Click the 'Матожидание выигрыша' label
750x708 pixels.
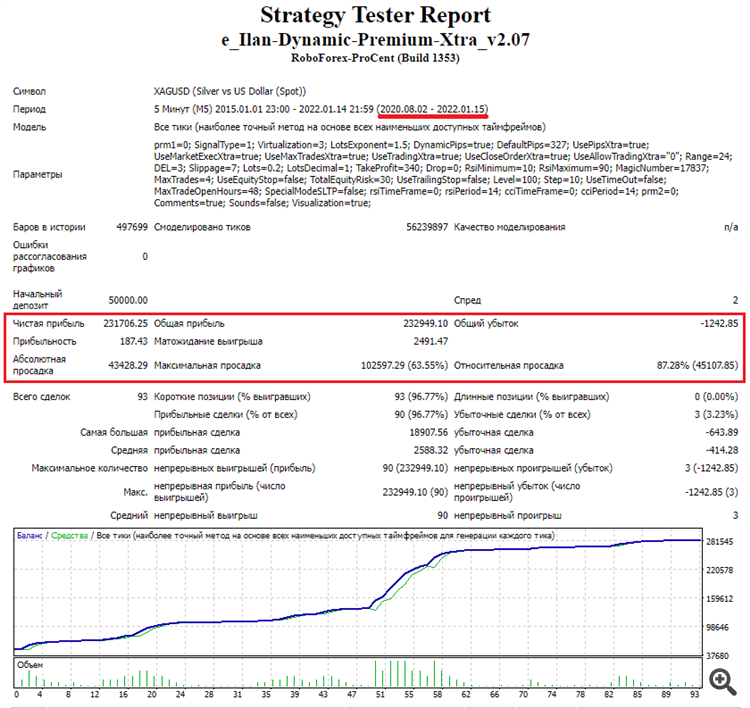tap(208, 342)
